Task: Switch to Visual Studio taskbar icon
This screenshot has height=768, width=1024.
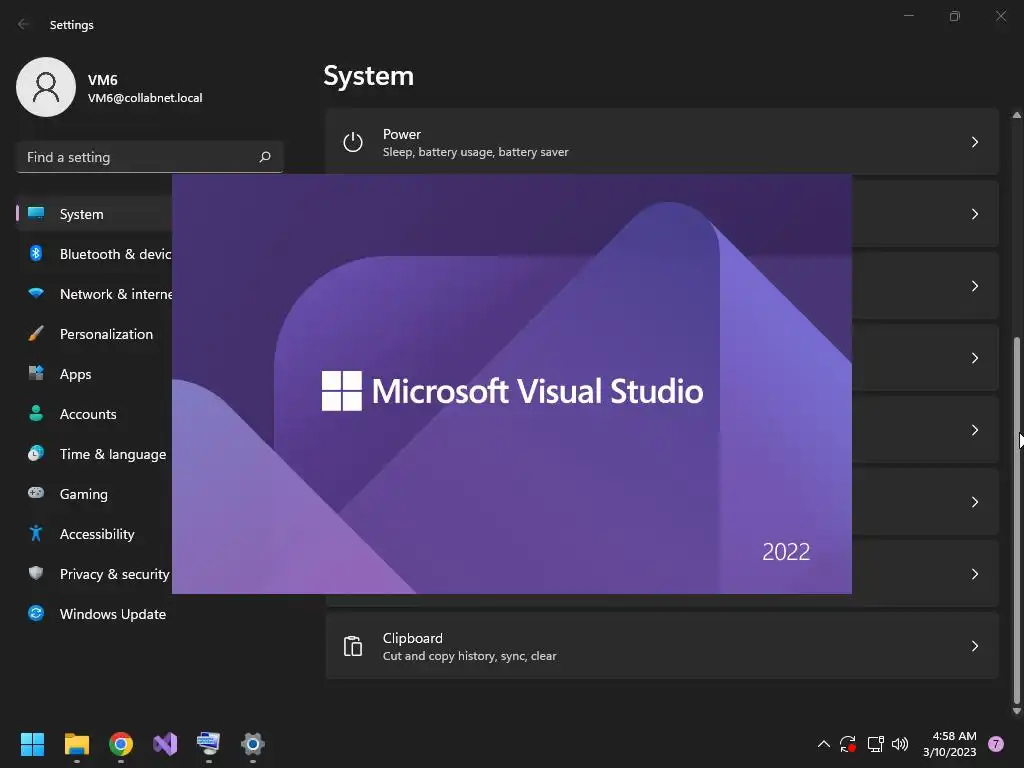Action: pos(165,744)
